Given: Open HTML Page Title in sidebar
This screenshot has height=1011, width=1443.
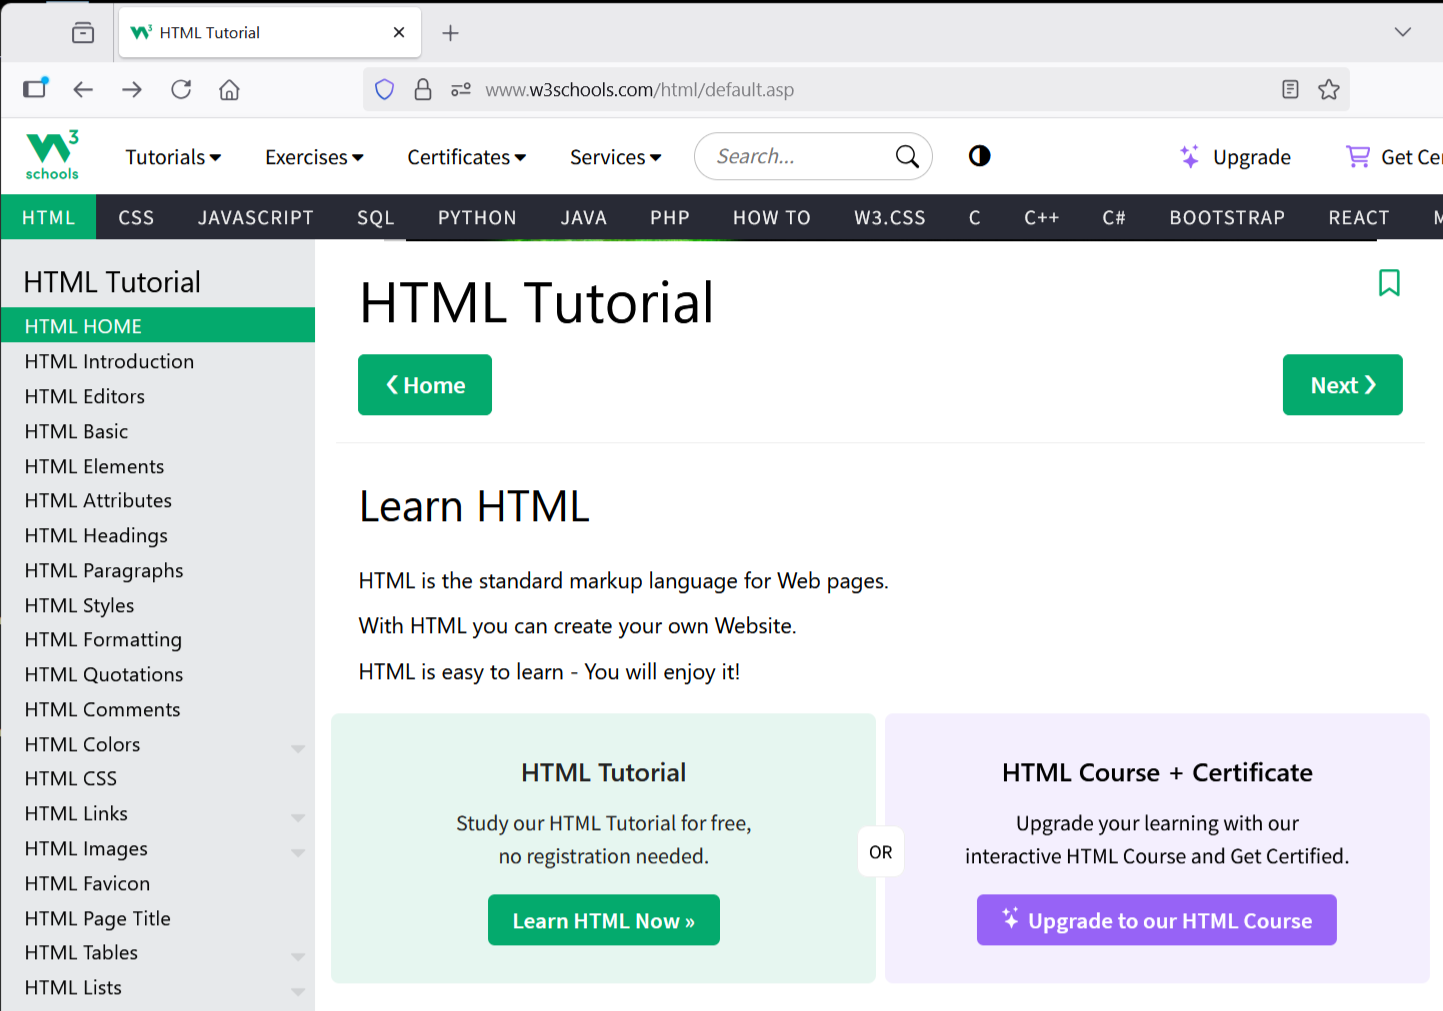Looking at the screenshot, I should point(157,918).
